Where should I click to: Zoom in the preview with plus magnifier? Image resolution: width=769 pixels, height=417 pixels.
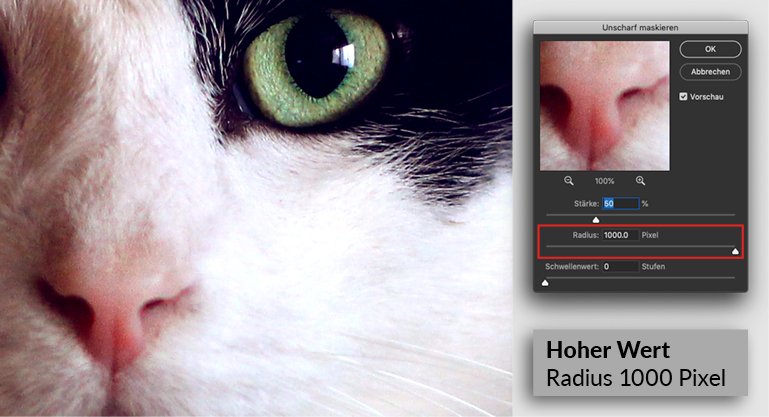pyautogui.click(x=641, y=181)
